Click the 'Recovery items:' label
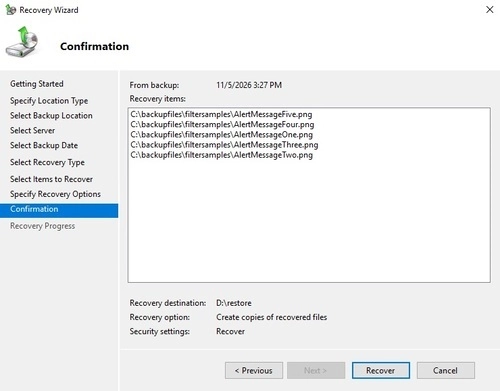Screen dimensions: 500x391 (x=157, y=99)
